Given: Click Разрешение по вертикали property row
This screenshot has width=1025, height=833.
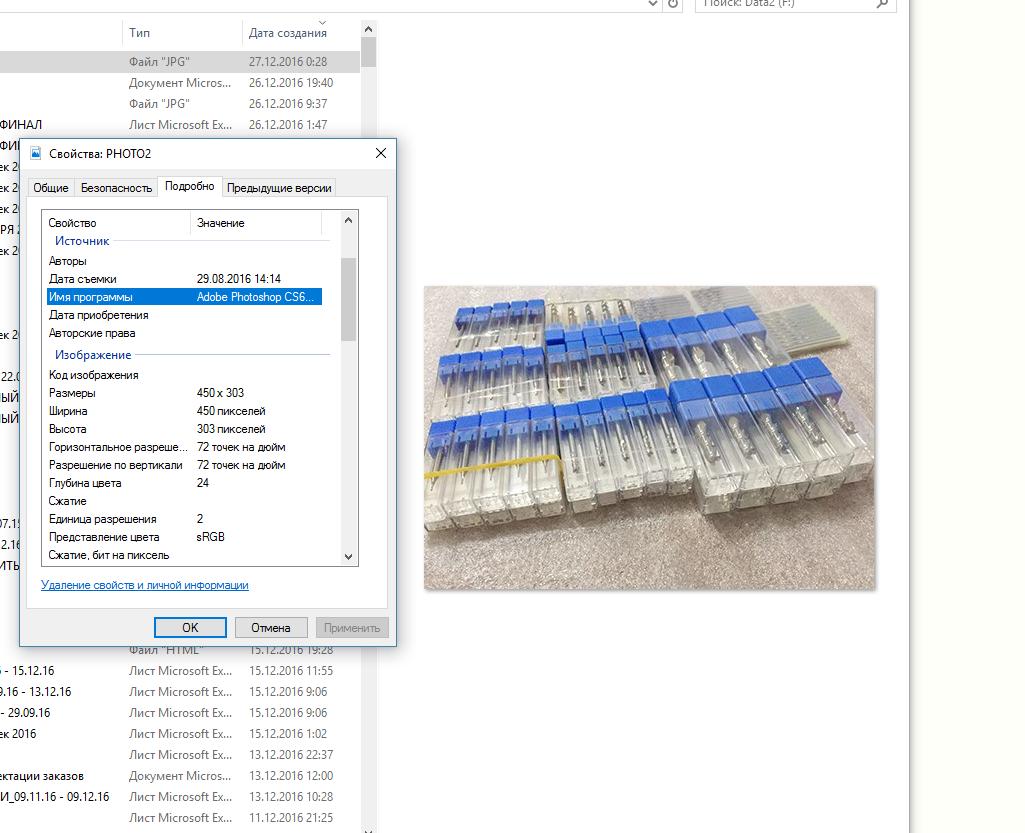Looking at the screenshot, I should [x=184, y=465].
